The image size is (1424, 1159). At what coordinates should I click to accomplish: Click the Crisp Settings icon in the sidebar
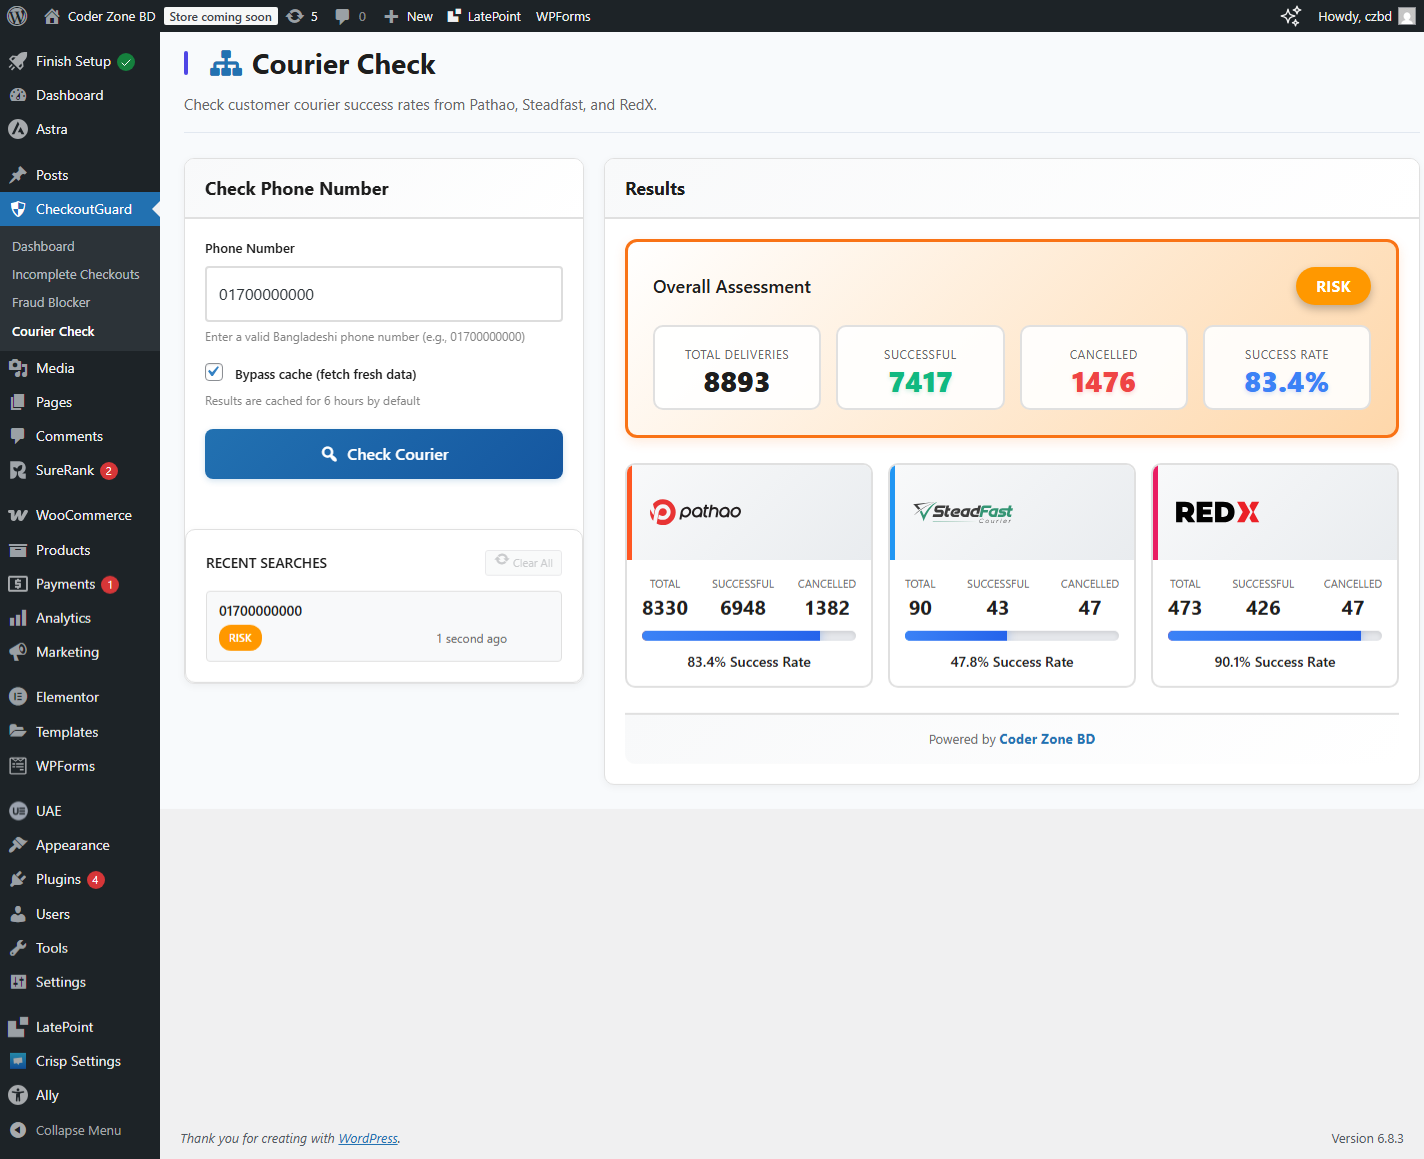[x=19, y=1060]
